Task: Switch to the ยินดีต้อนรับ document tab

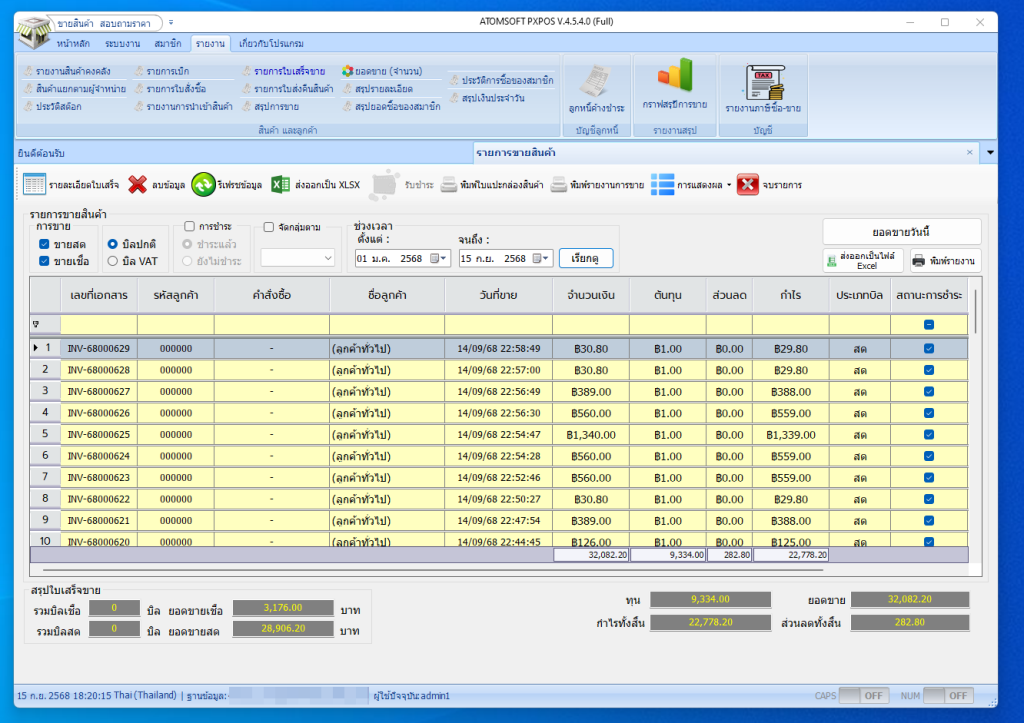Action: coord(41,153)
